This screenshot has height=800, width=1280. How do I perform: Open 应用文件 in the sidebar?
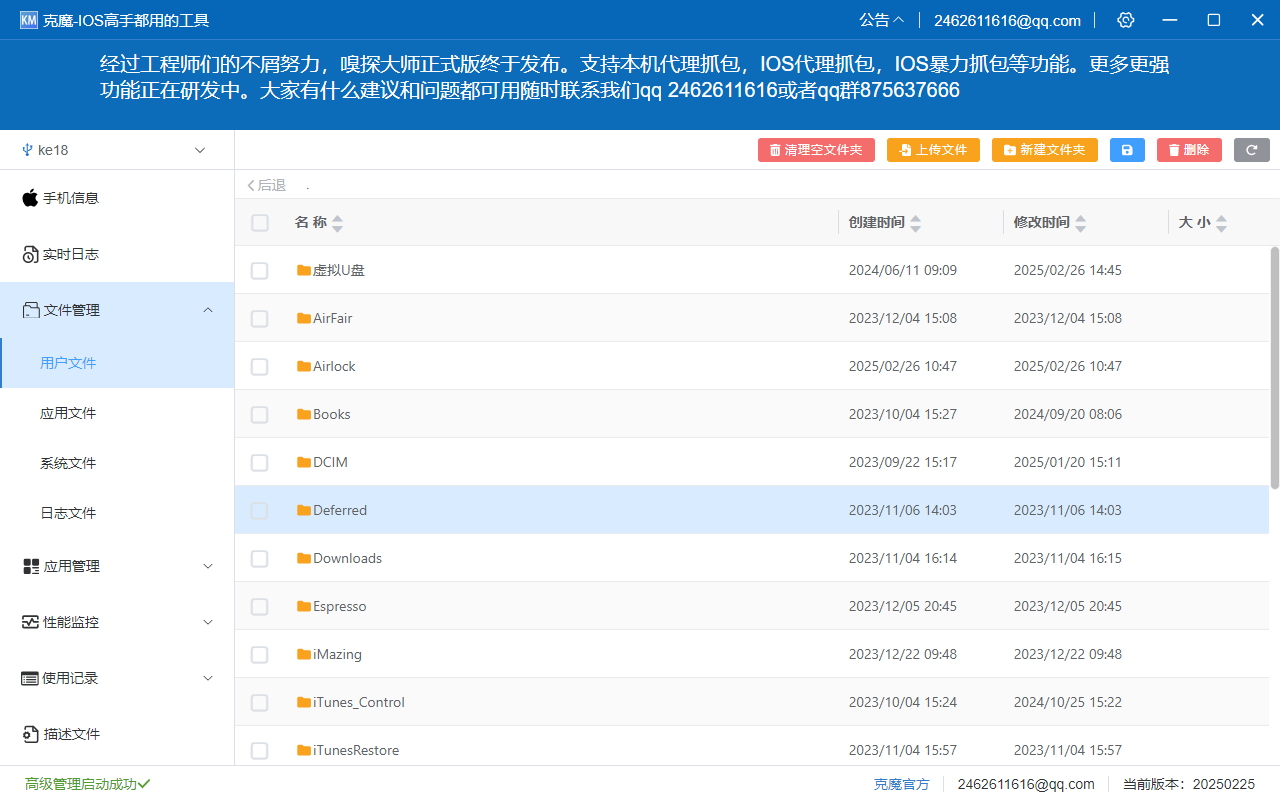[x=117, y=413]
